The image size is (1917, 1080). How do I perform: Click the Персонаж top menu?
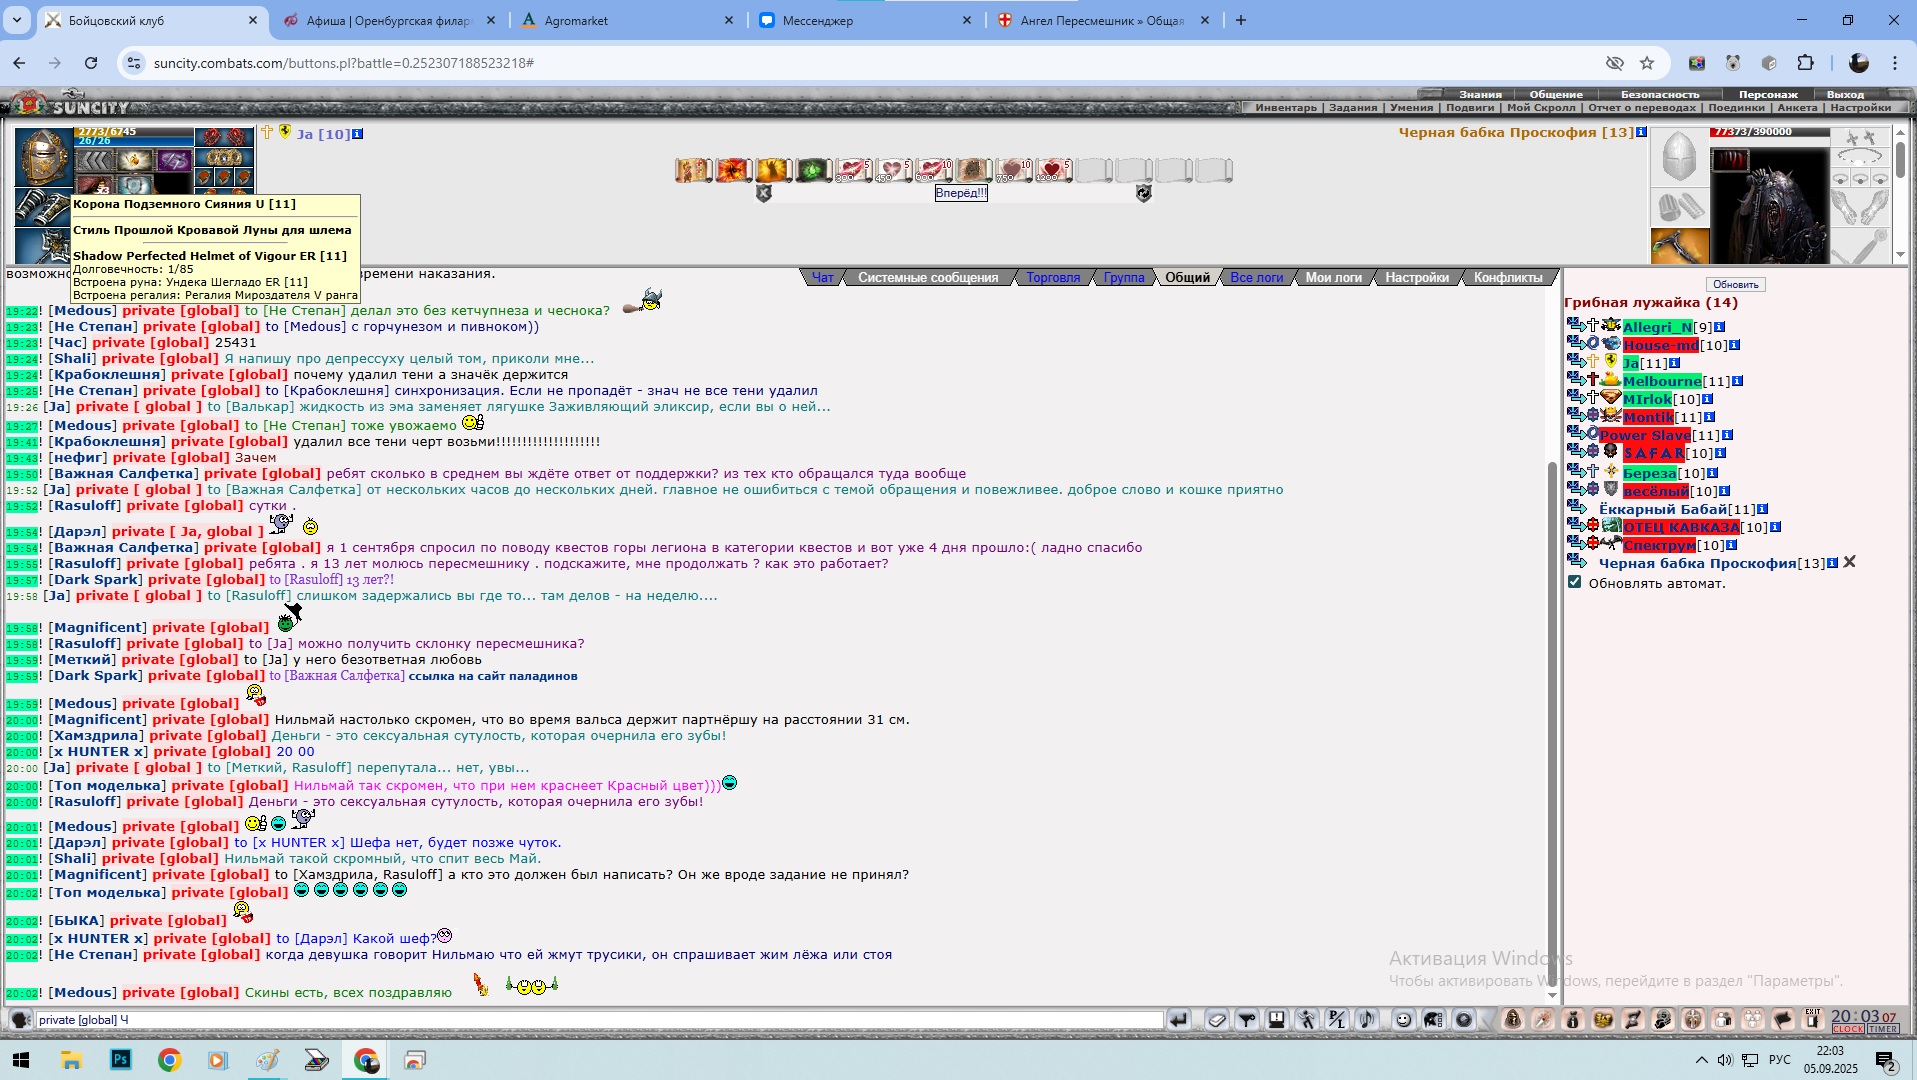pos(1768,95)
